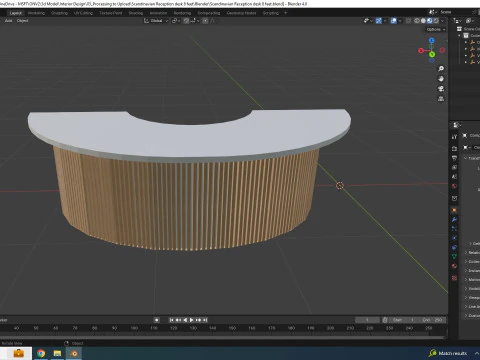Open the View Layer properties tab
Viewport: 480px width, 360px height.
(x=454, y=167)
